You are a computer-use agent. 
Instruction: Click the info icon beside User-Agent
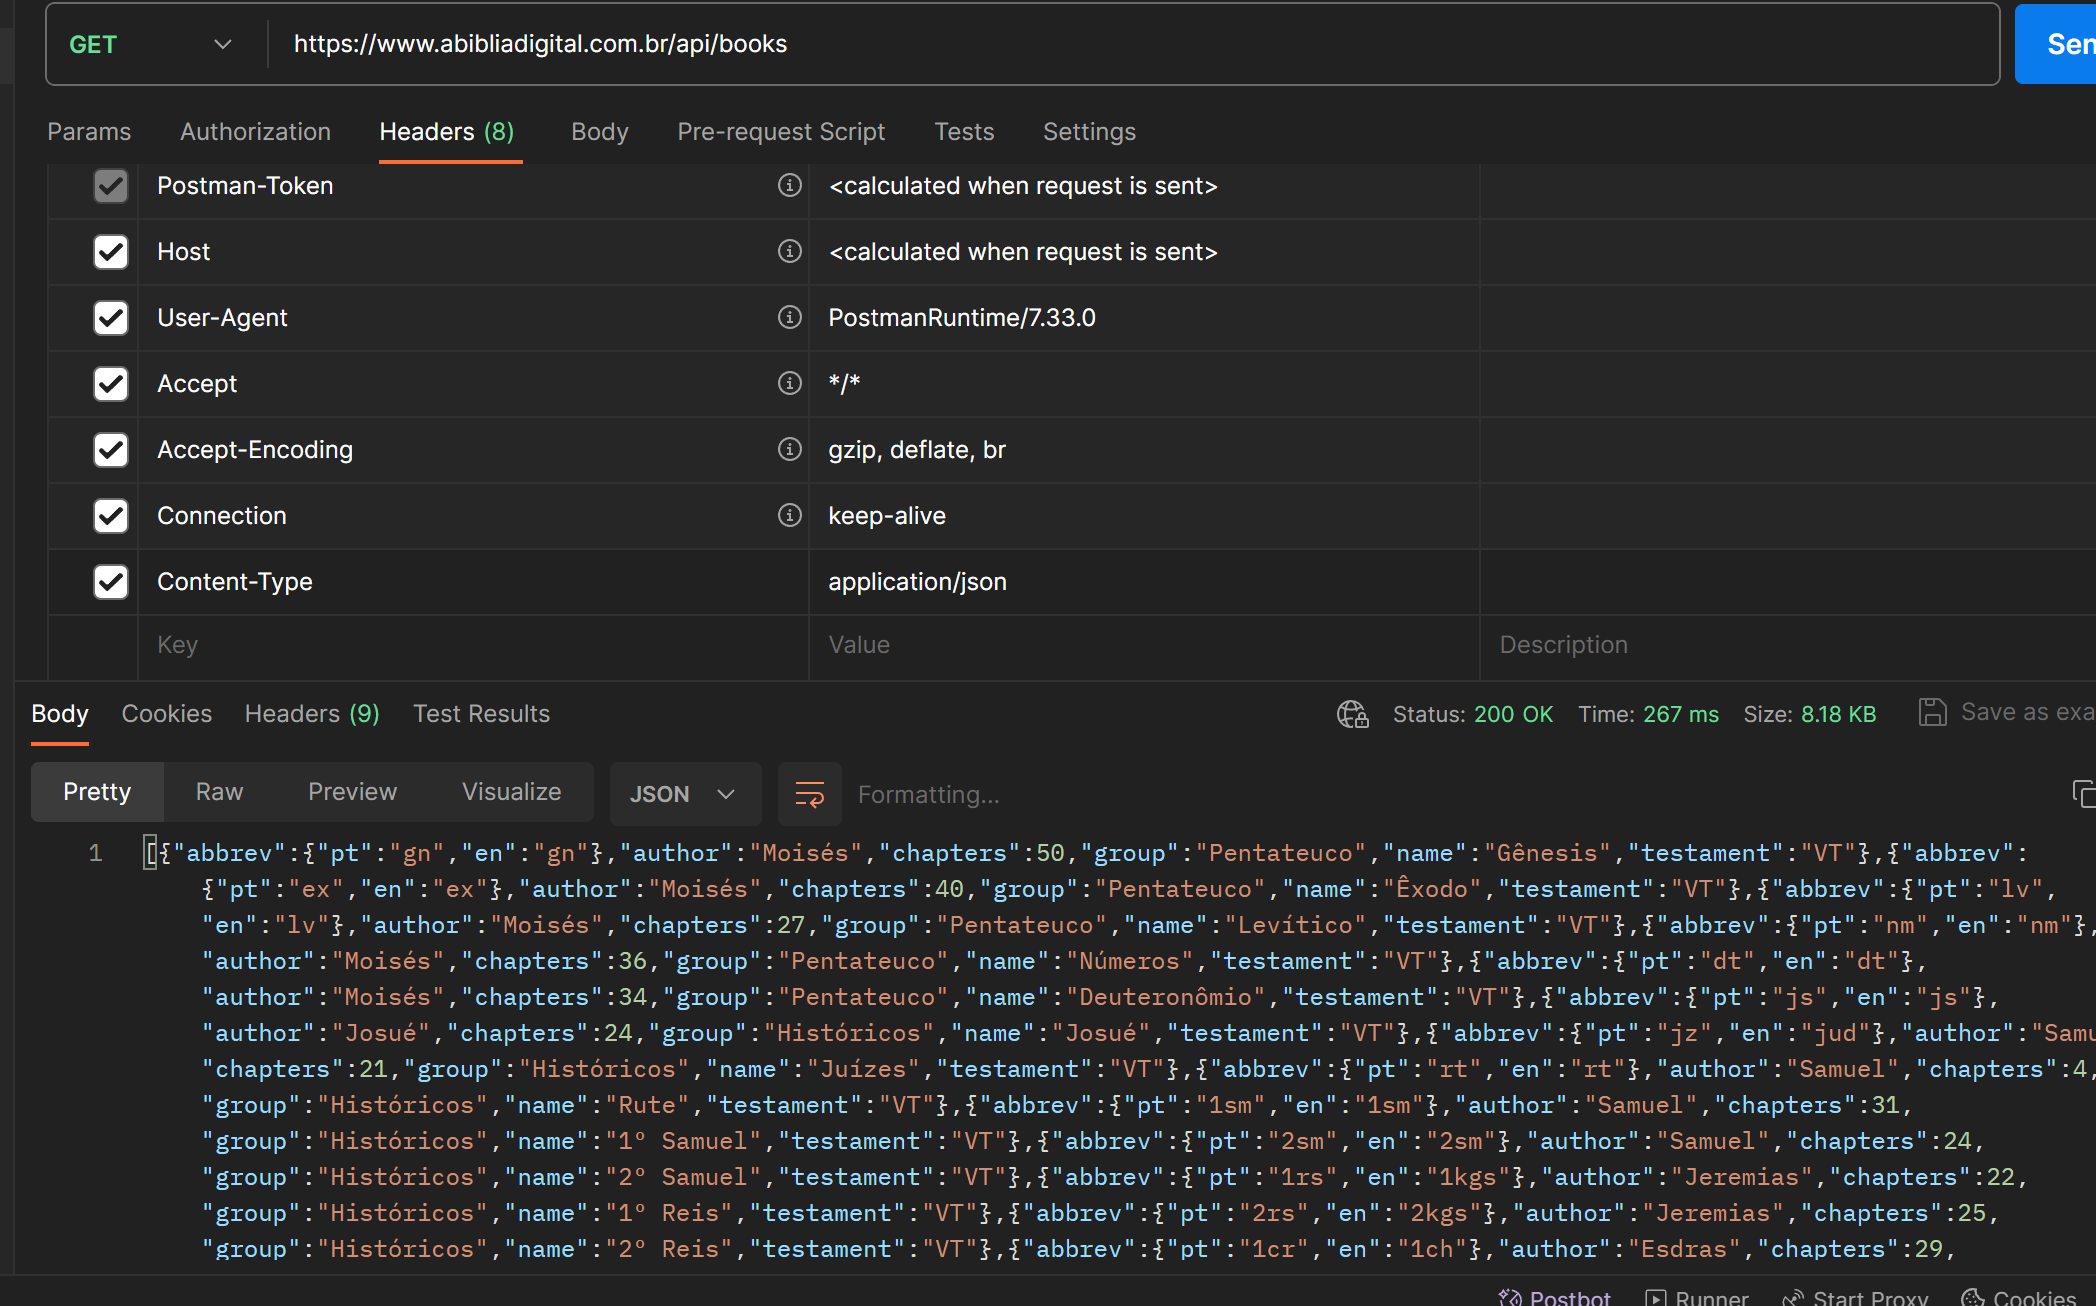(789, 317)
